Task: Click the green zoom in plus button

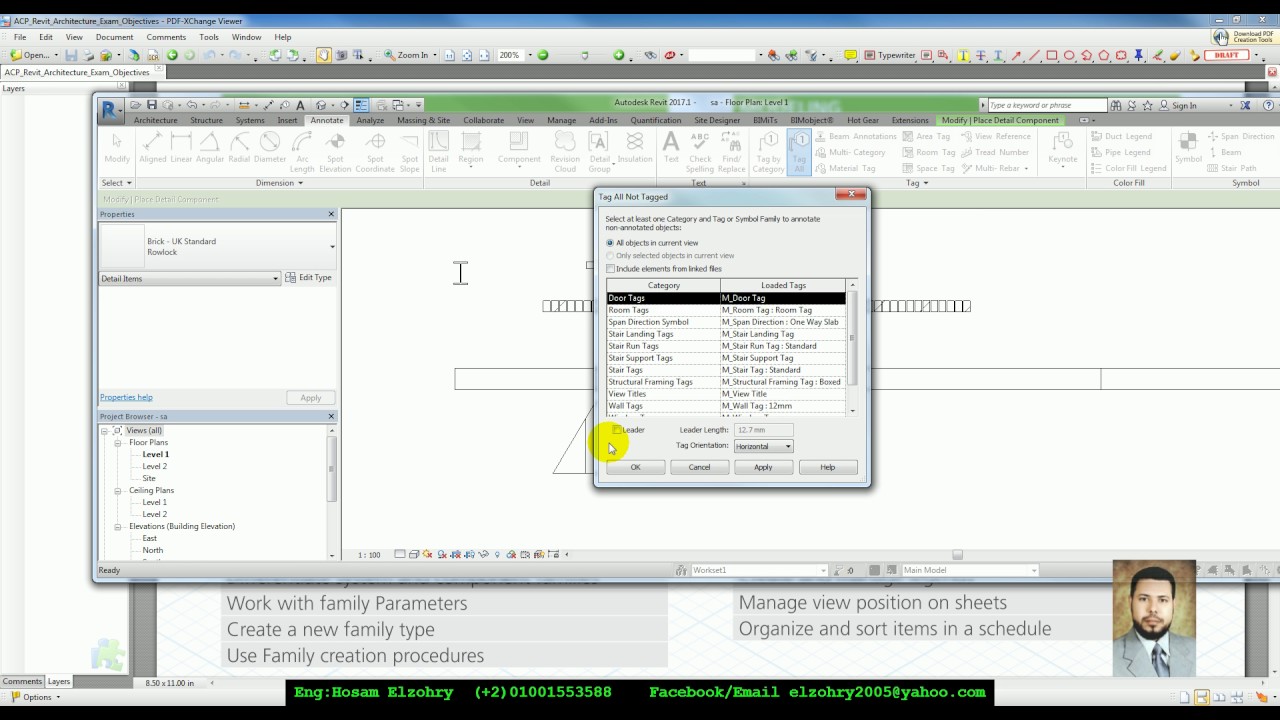Action: coord(619,55)
